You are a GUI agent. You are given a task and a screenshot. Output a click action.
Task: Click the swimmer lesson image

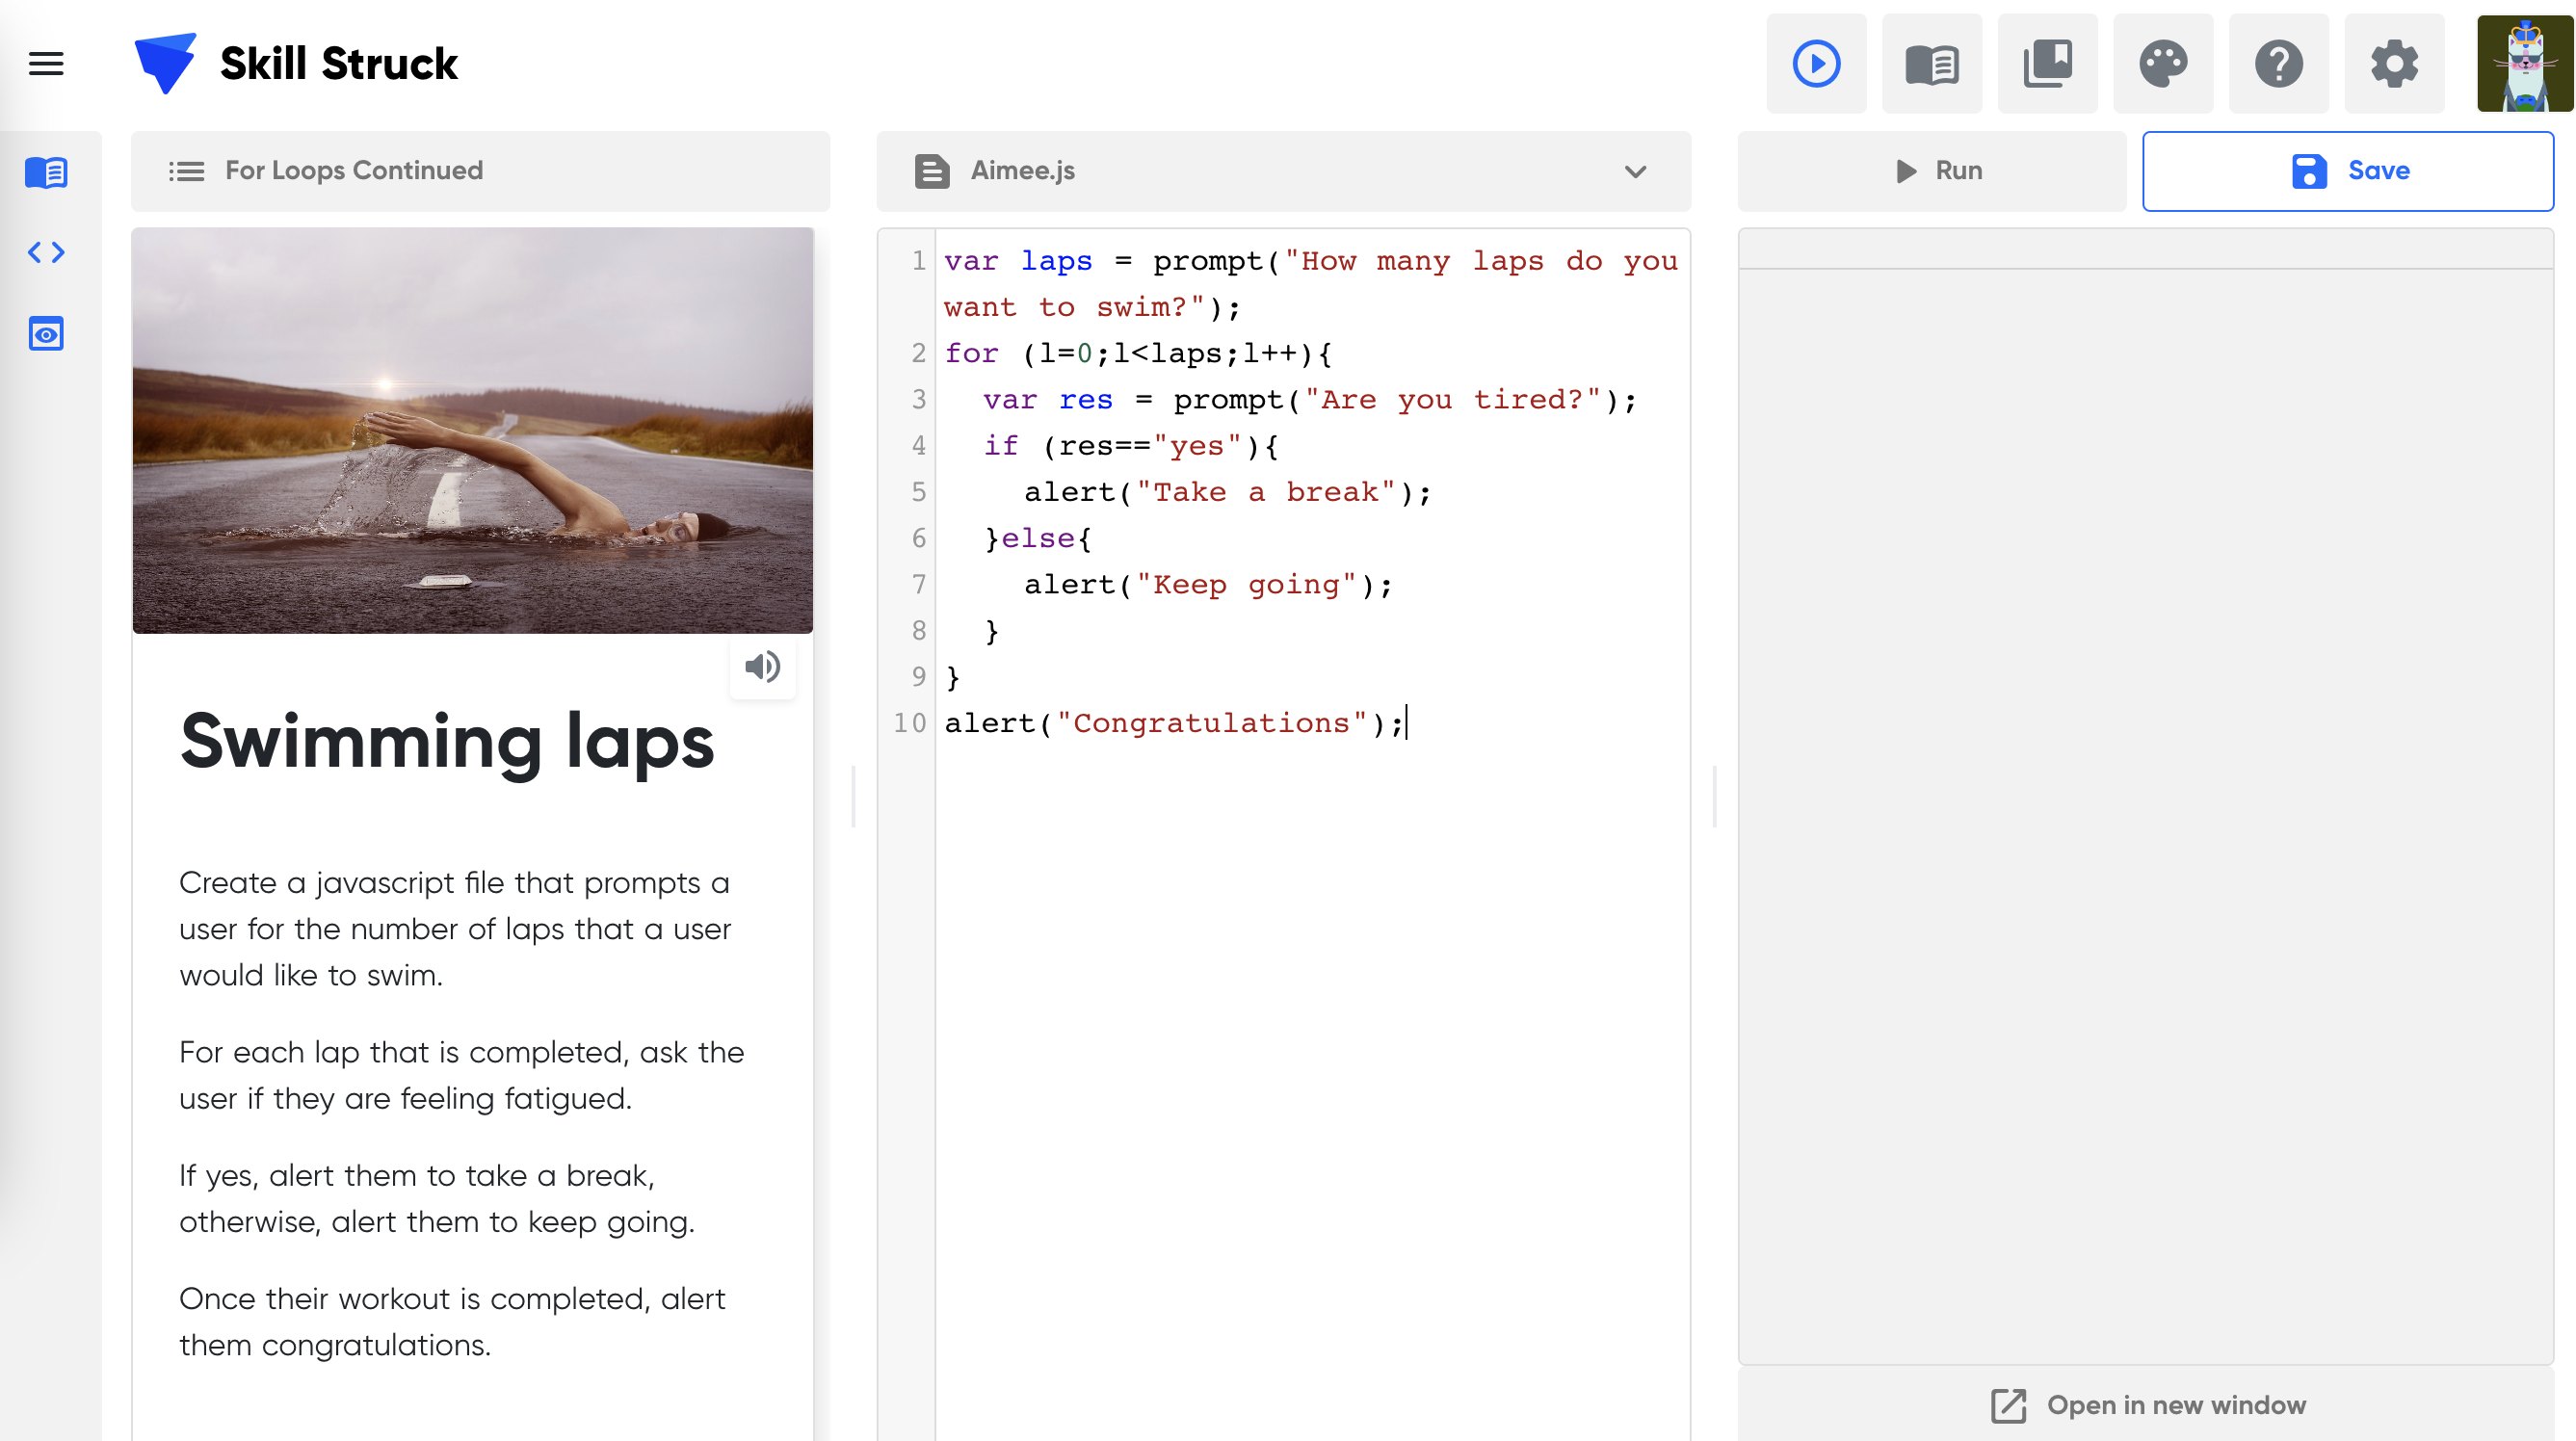tap(472, 430)
